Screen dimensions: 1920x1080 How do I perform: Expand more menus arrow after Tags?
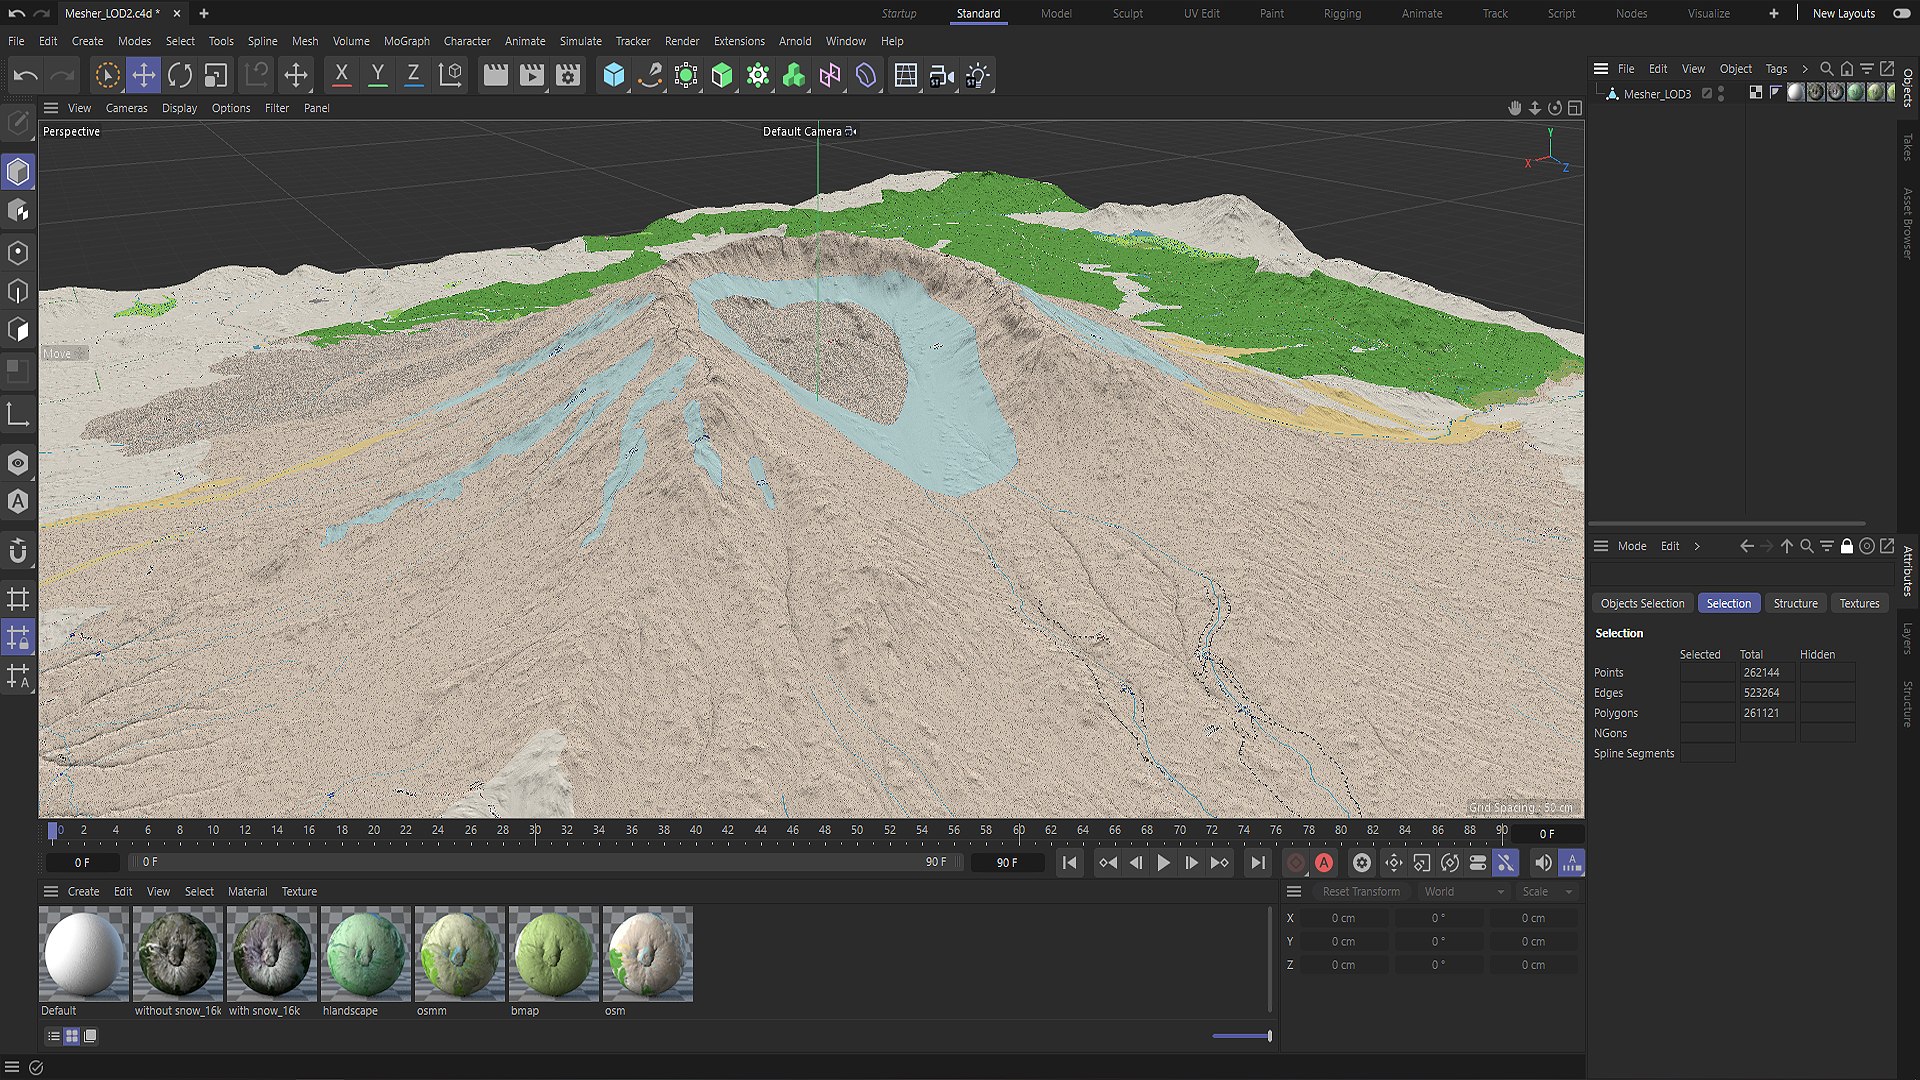point(1805,69)
